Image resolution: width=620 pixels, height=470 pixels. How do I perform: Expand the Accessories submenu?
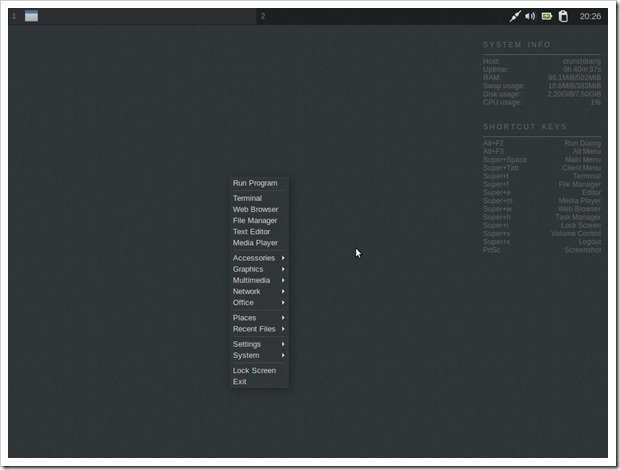259,258
